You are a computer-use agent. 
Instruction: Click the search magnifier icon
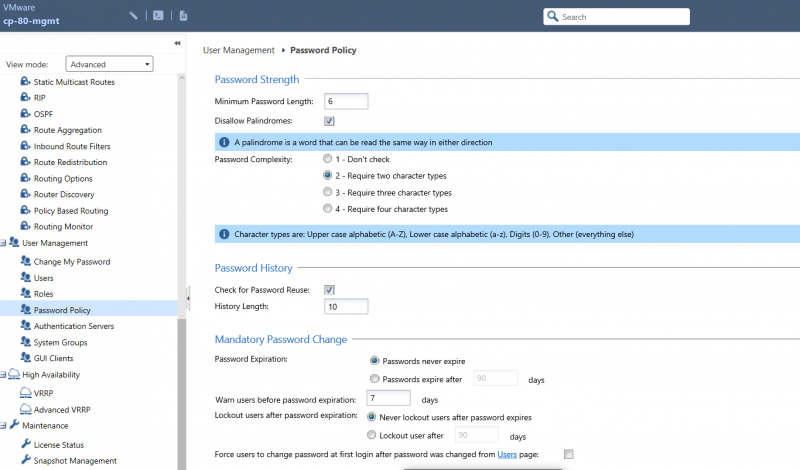[x=553, y=16]
